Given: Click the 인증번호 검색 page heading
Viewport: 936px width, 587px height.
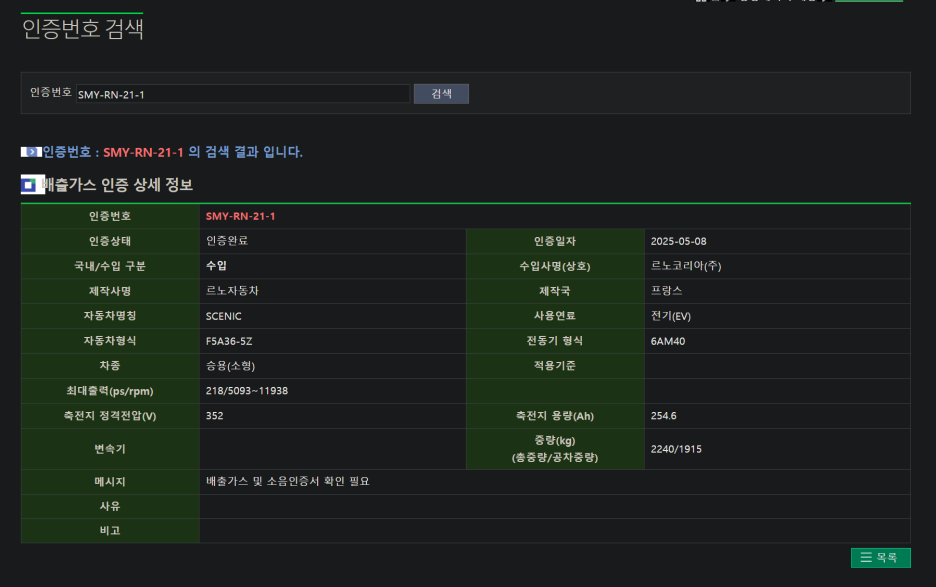Looking at the screenshot, I should [x=82, y=29].
